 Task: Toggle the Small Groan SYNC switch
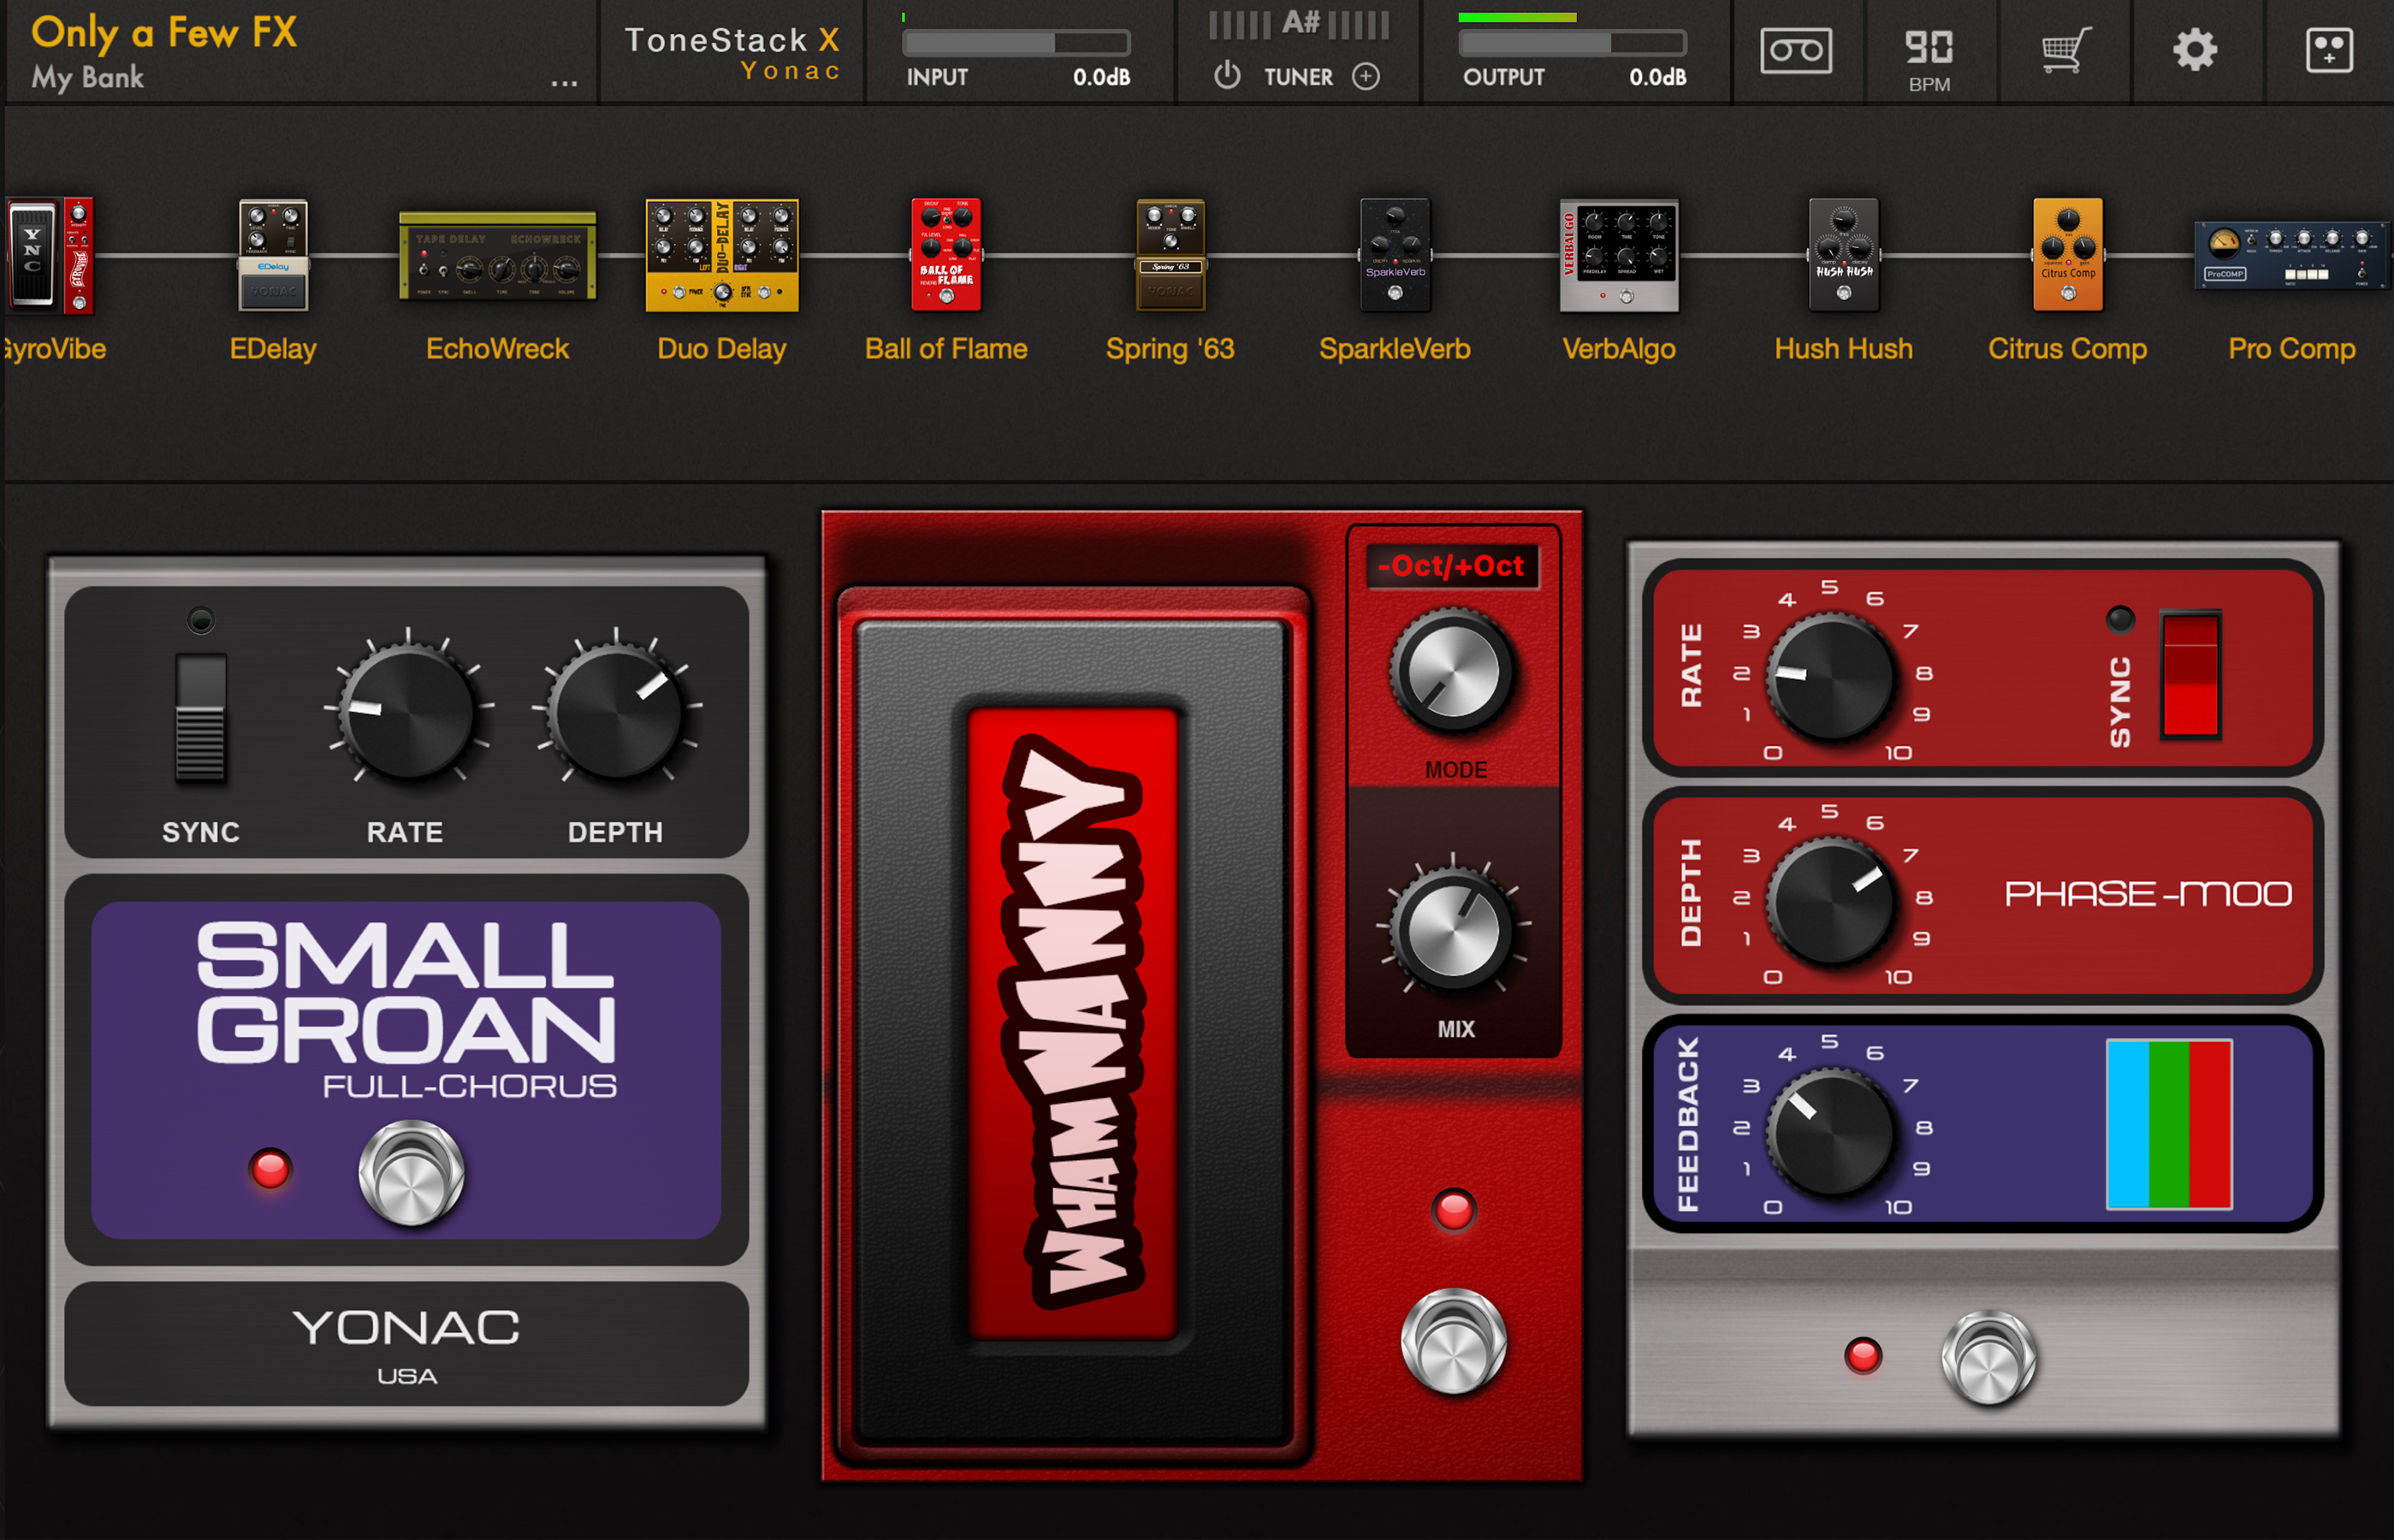coord(200,717)
